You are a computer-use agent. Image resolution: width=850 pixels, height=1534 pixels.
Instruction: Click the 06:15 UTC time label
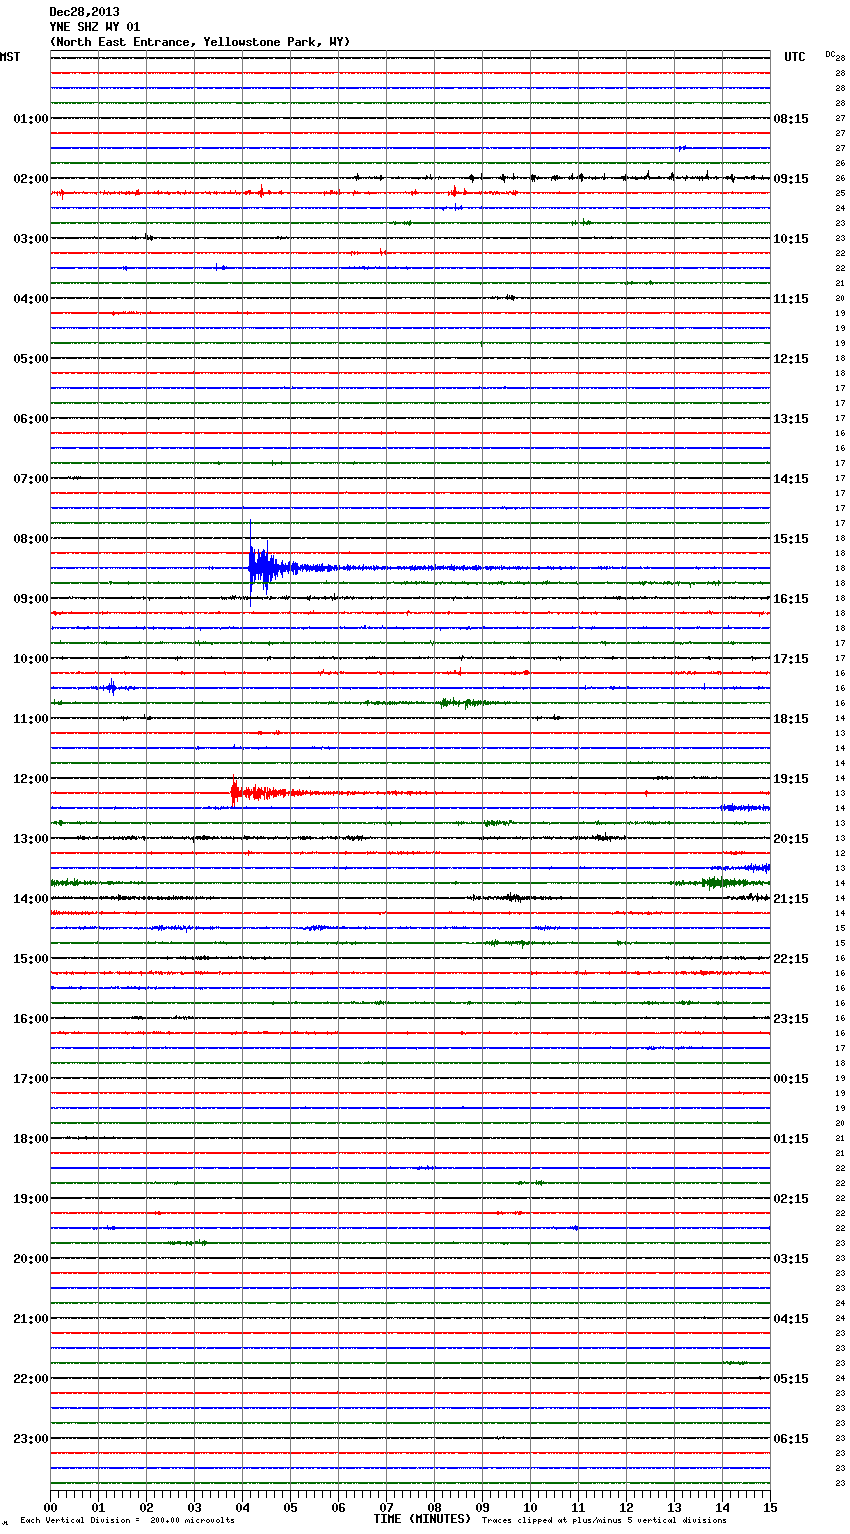pyautogui.click(x=791, y=1439)
